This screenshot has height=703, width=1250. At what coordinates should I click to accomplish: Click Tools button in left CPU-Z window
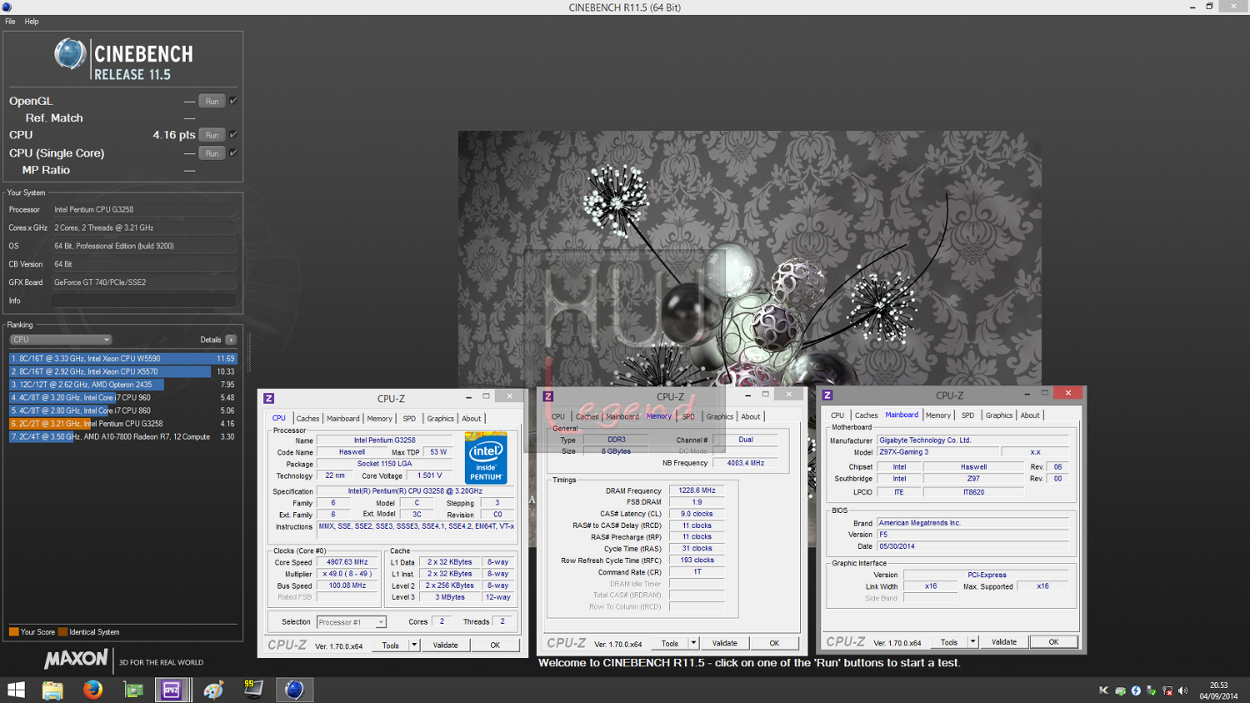pos(390,645)
